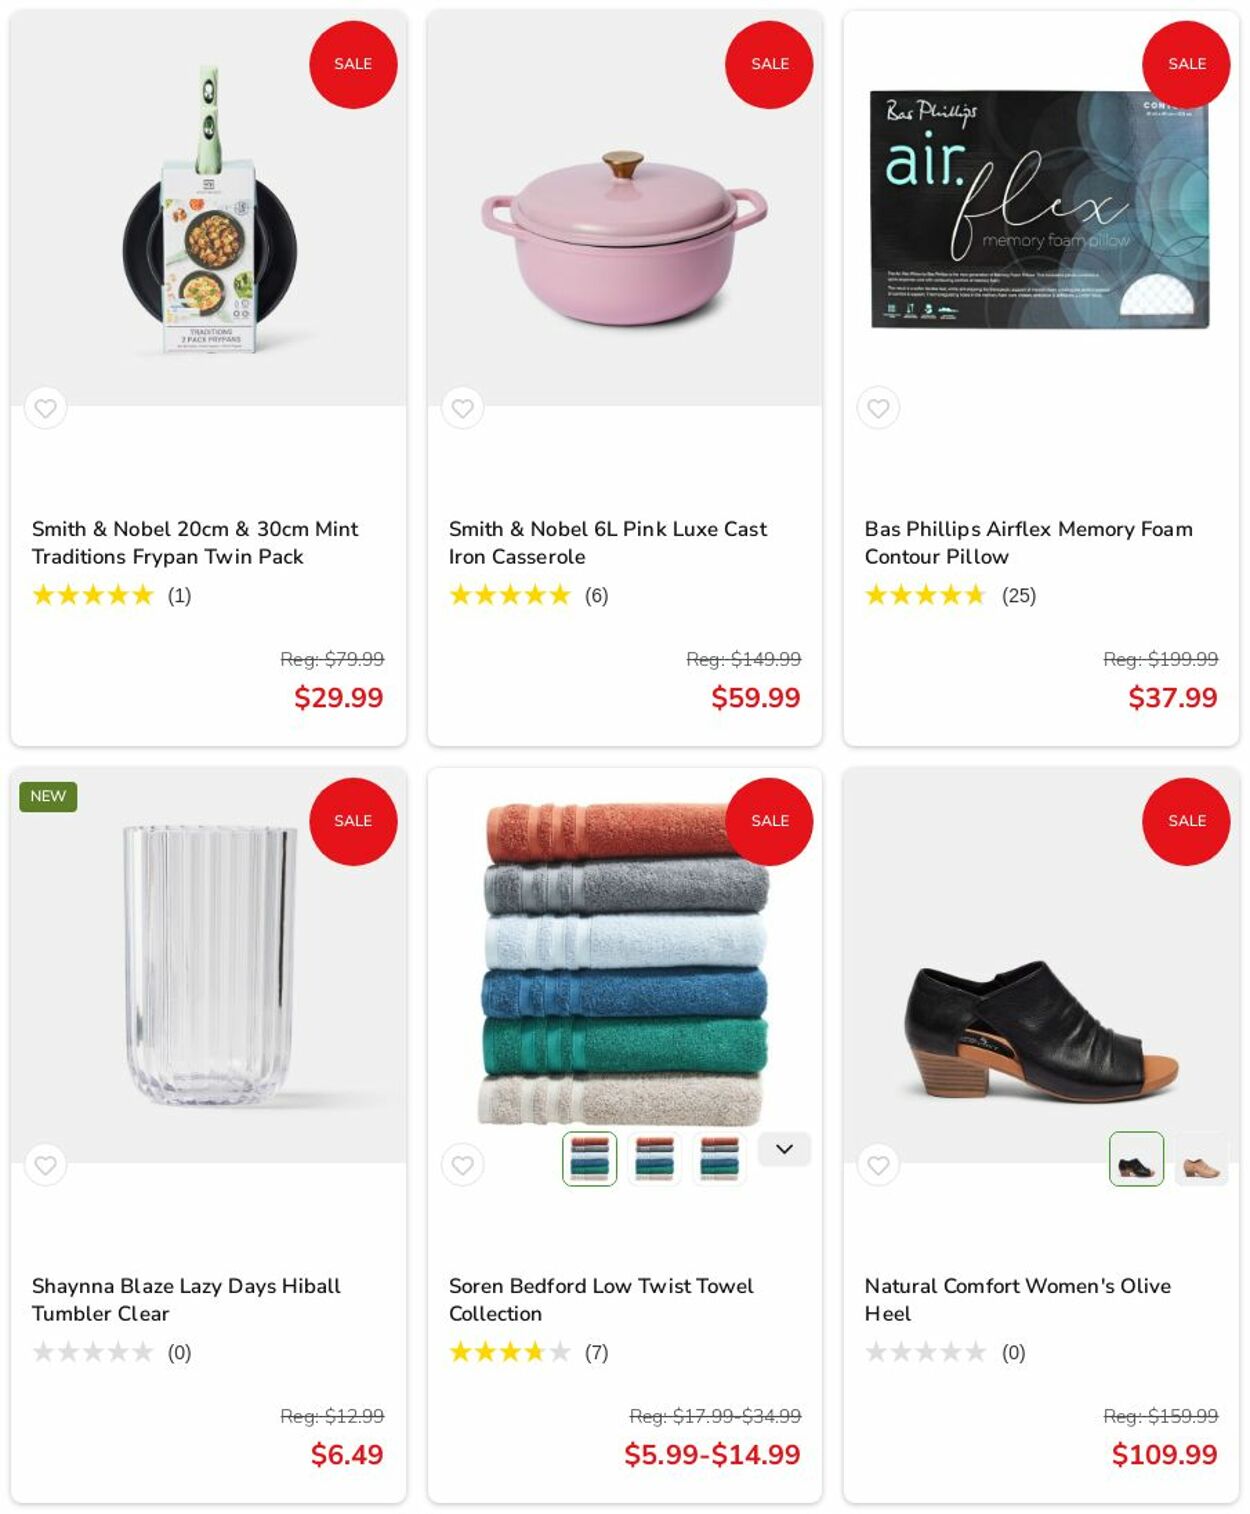Click the Airflex pillow product image

(x=1040, y=210)
